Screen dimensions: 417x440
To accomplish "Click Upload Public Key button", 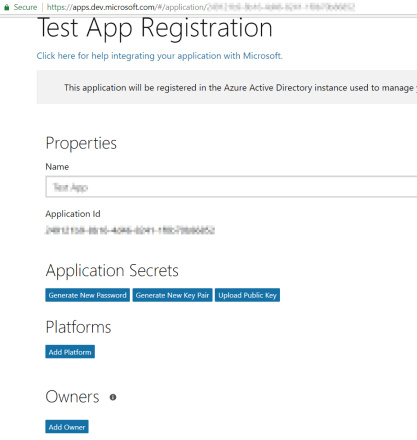I will click(247, 295).
